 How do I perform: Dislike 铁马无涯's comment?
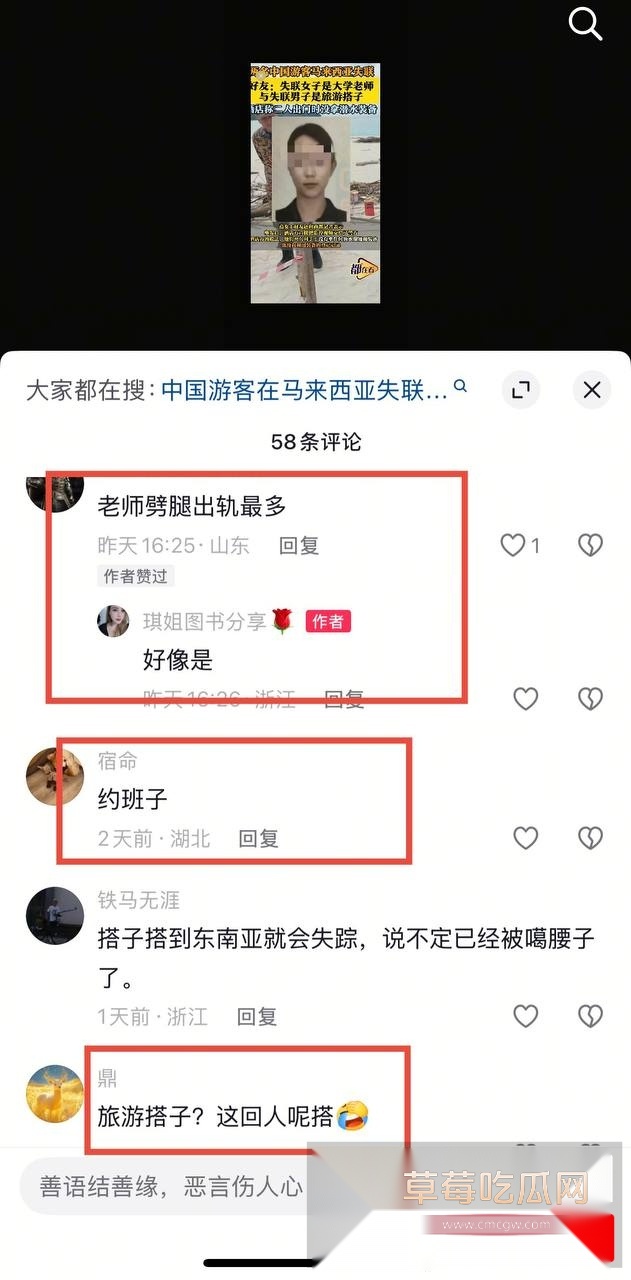[x=591, y=1017]
